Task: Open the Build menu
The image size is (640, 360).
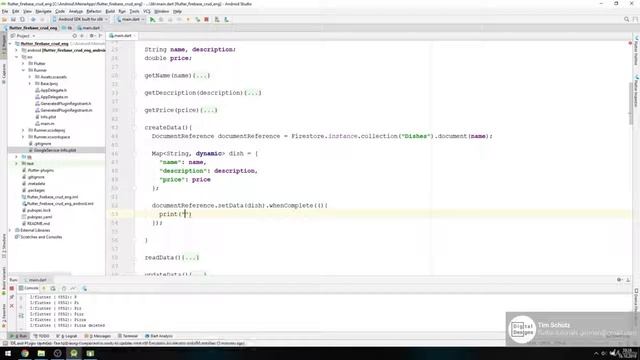Action: pos(110,11)
